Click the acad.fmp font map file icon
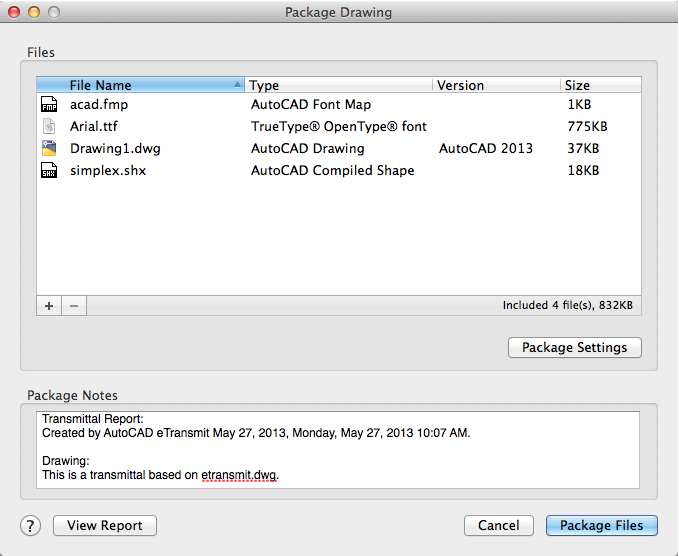The image size is (679, 556). tap(49, 104)
